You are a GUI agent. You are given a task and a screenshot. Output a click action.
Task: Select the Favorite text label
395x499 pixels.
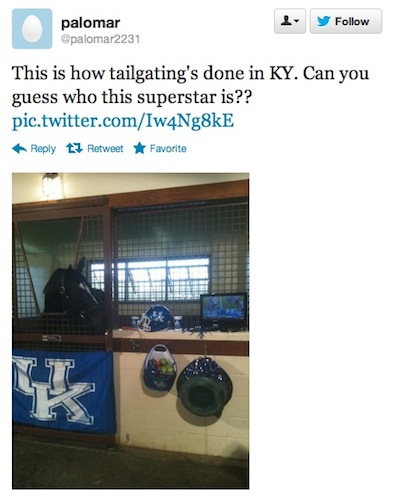click(168, 148)
